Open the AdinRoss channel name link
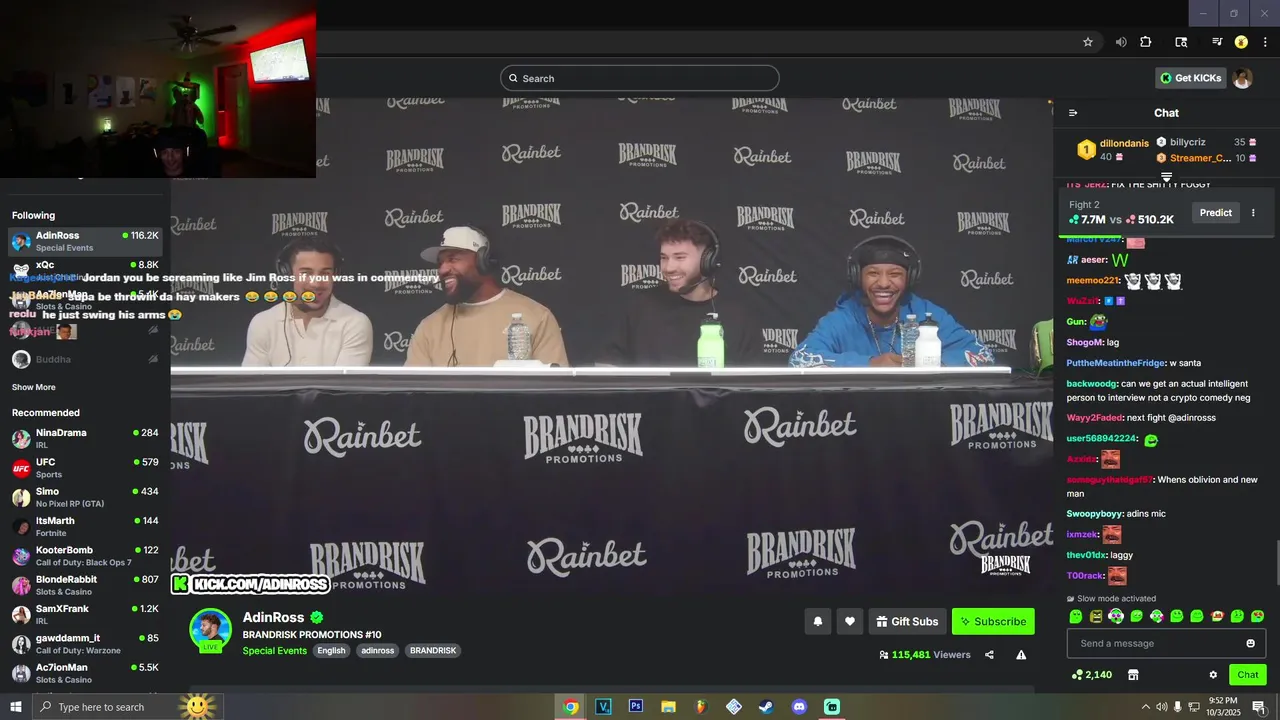Viewport: 1280px width, 720px height. (273, 618)
